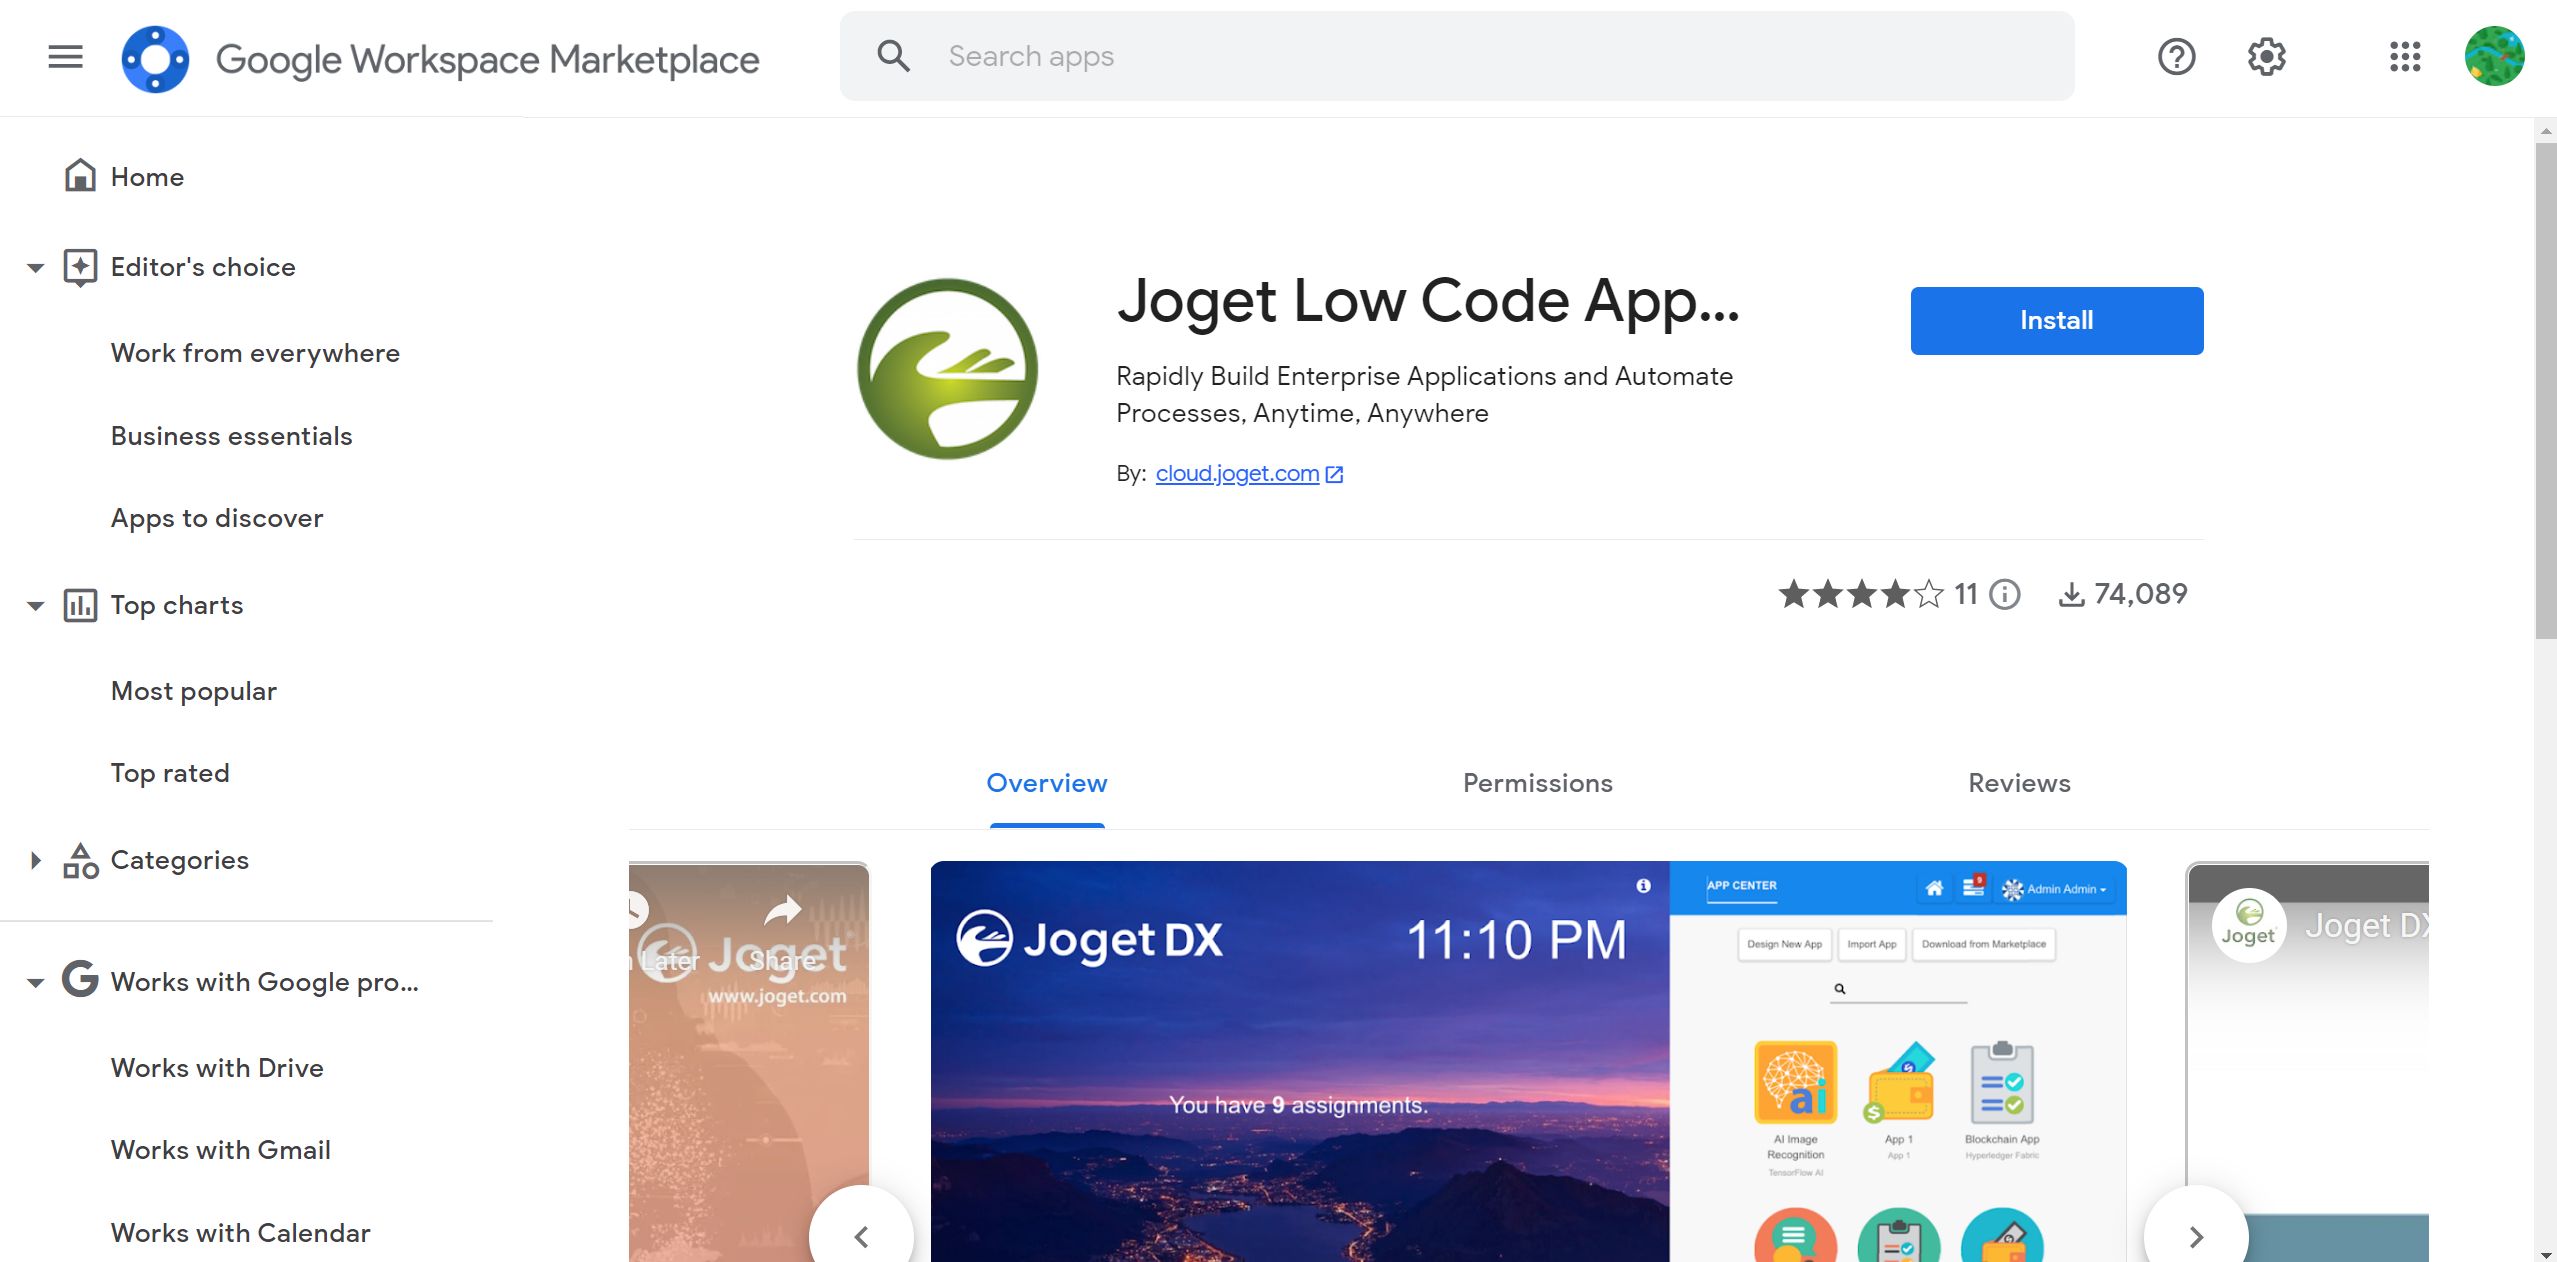Viewport: 2557px width, 1262px height.
Task: Open the Google apps grid launcher
Action: coord(2405,57)
